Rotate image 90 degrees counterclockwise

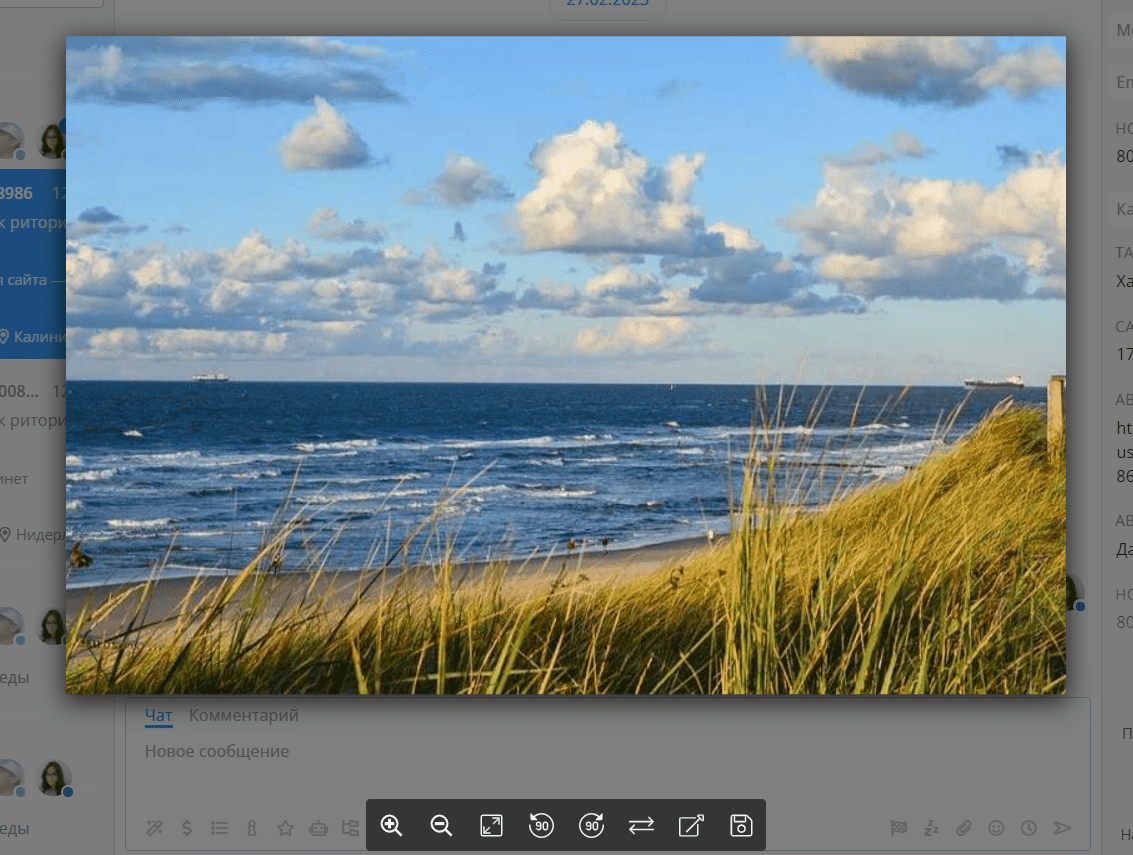coord(541,825)
